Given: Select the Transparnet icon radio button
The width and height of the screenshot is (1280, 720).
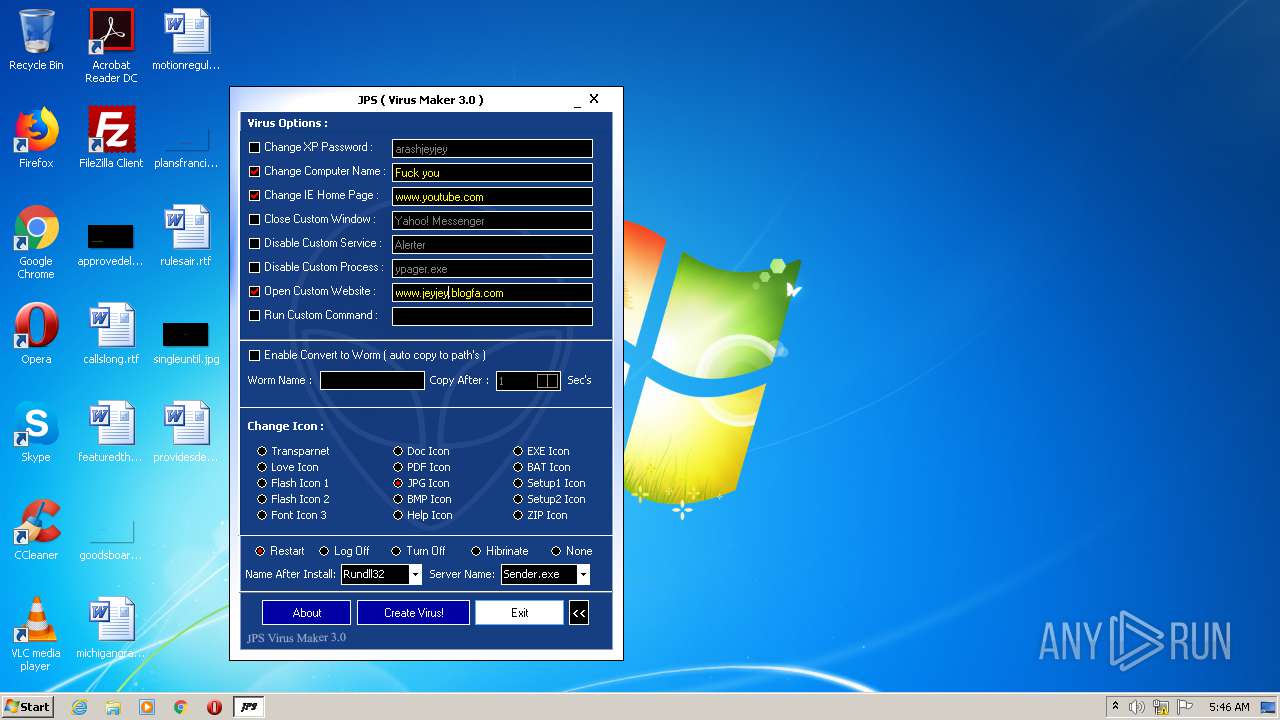Looking at the screenshot, I should (262, 451).
